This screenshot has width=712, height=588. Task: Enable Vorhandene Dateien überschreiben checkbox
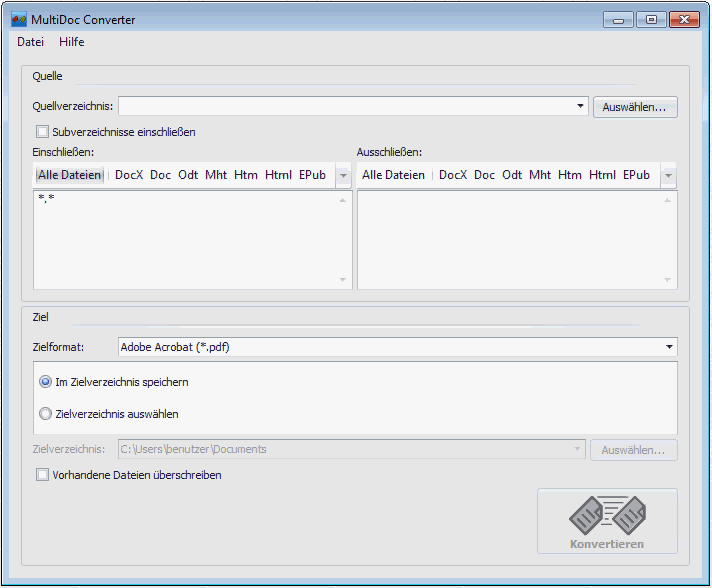coord(42,475)
